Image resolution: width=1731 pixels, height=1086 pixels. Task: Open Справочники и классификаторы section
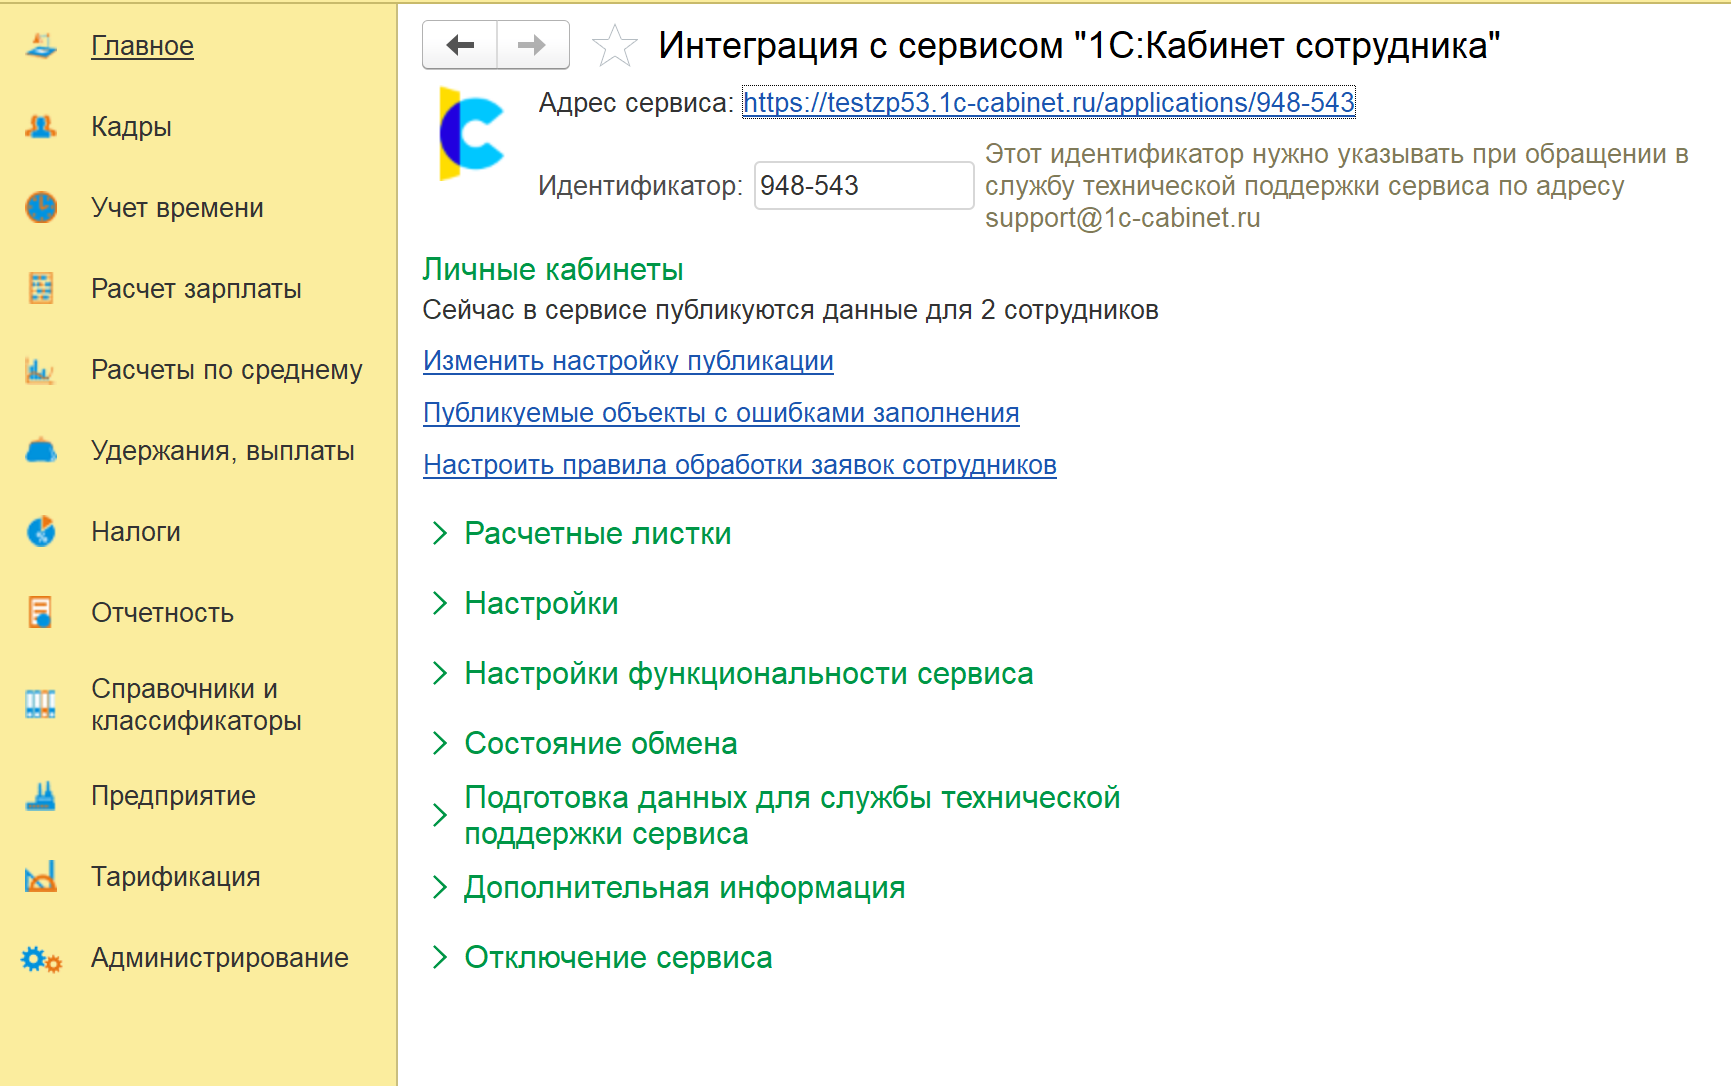tap(196, 705)
